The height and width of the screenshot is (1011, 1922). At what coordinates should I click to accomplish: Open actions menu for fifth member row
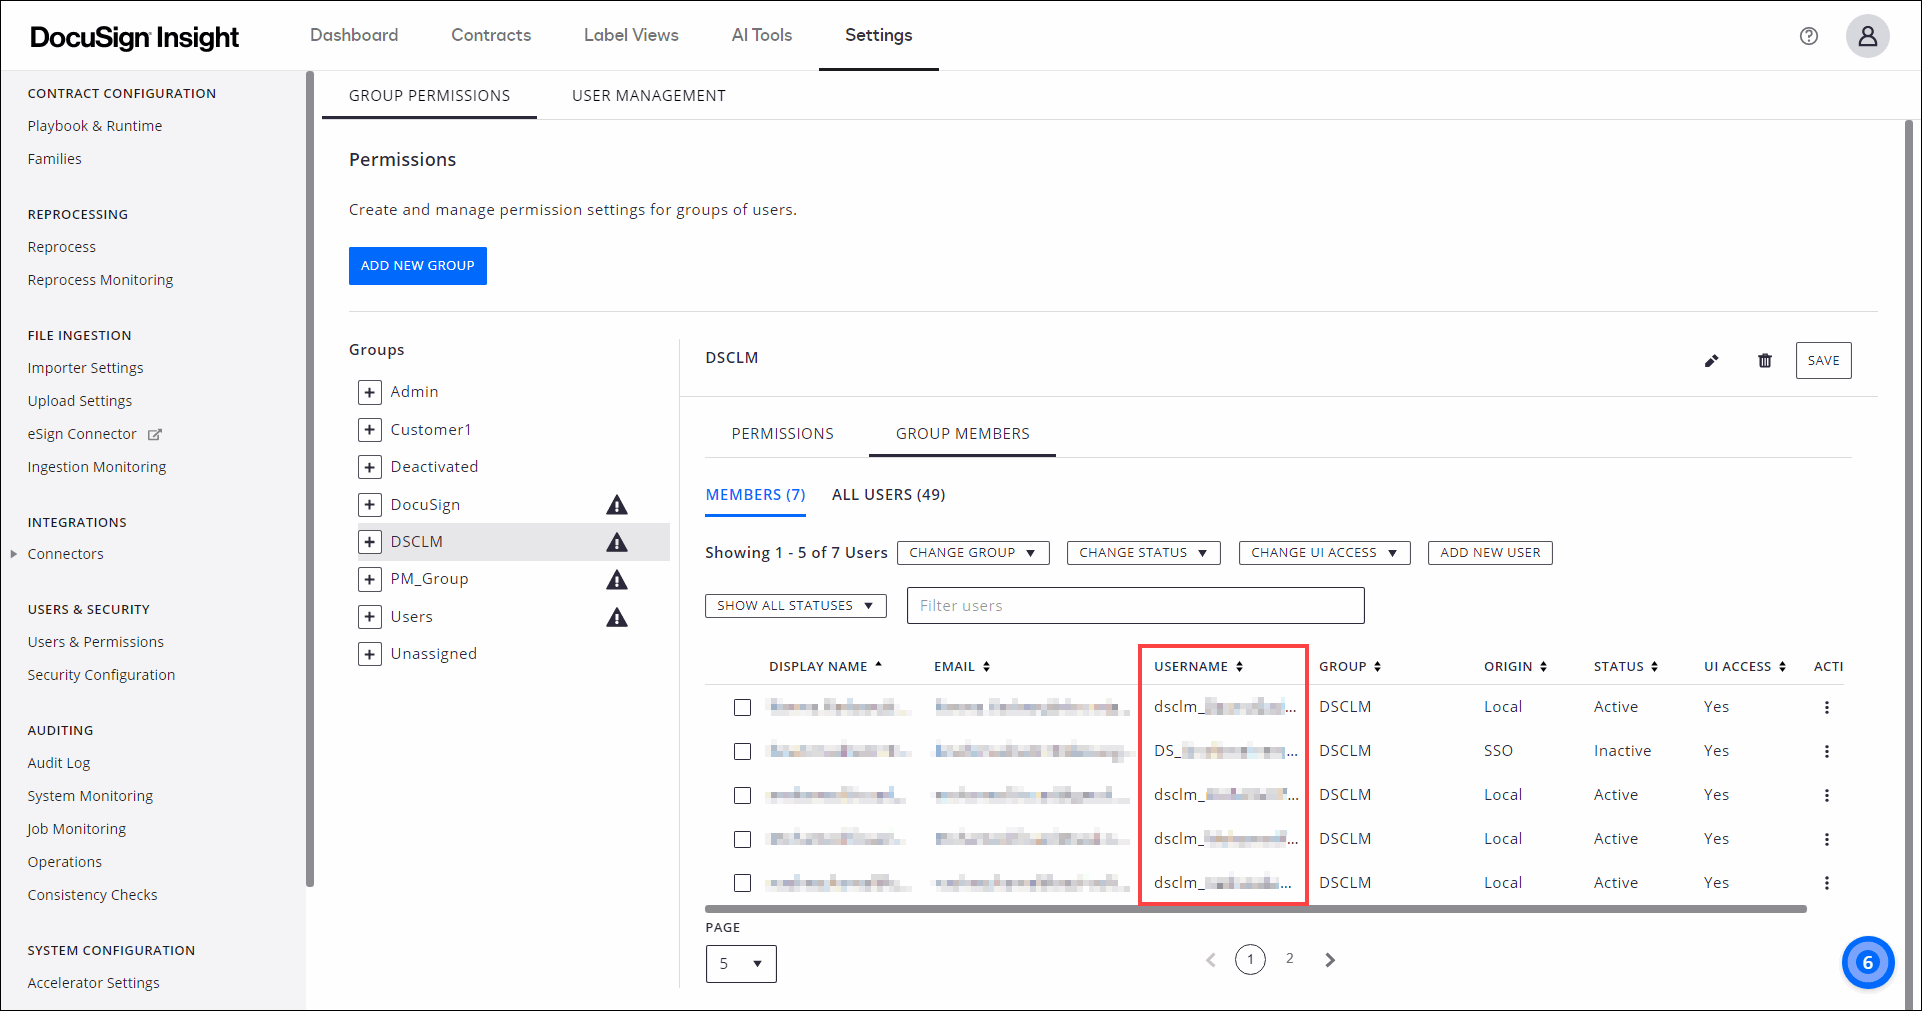pyautogui.click(x=1826, y=883)
